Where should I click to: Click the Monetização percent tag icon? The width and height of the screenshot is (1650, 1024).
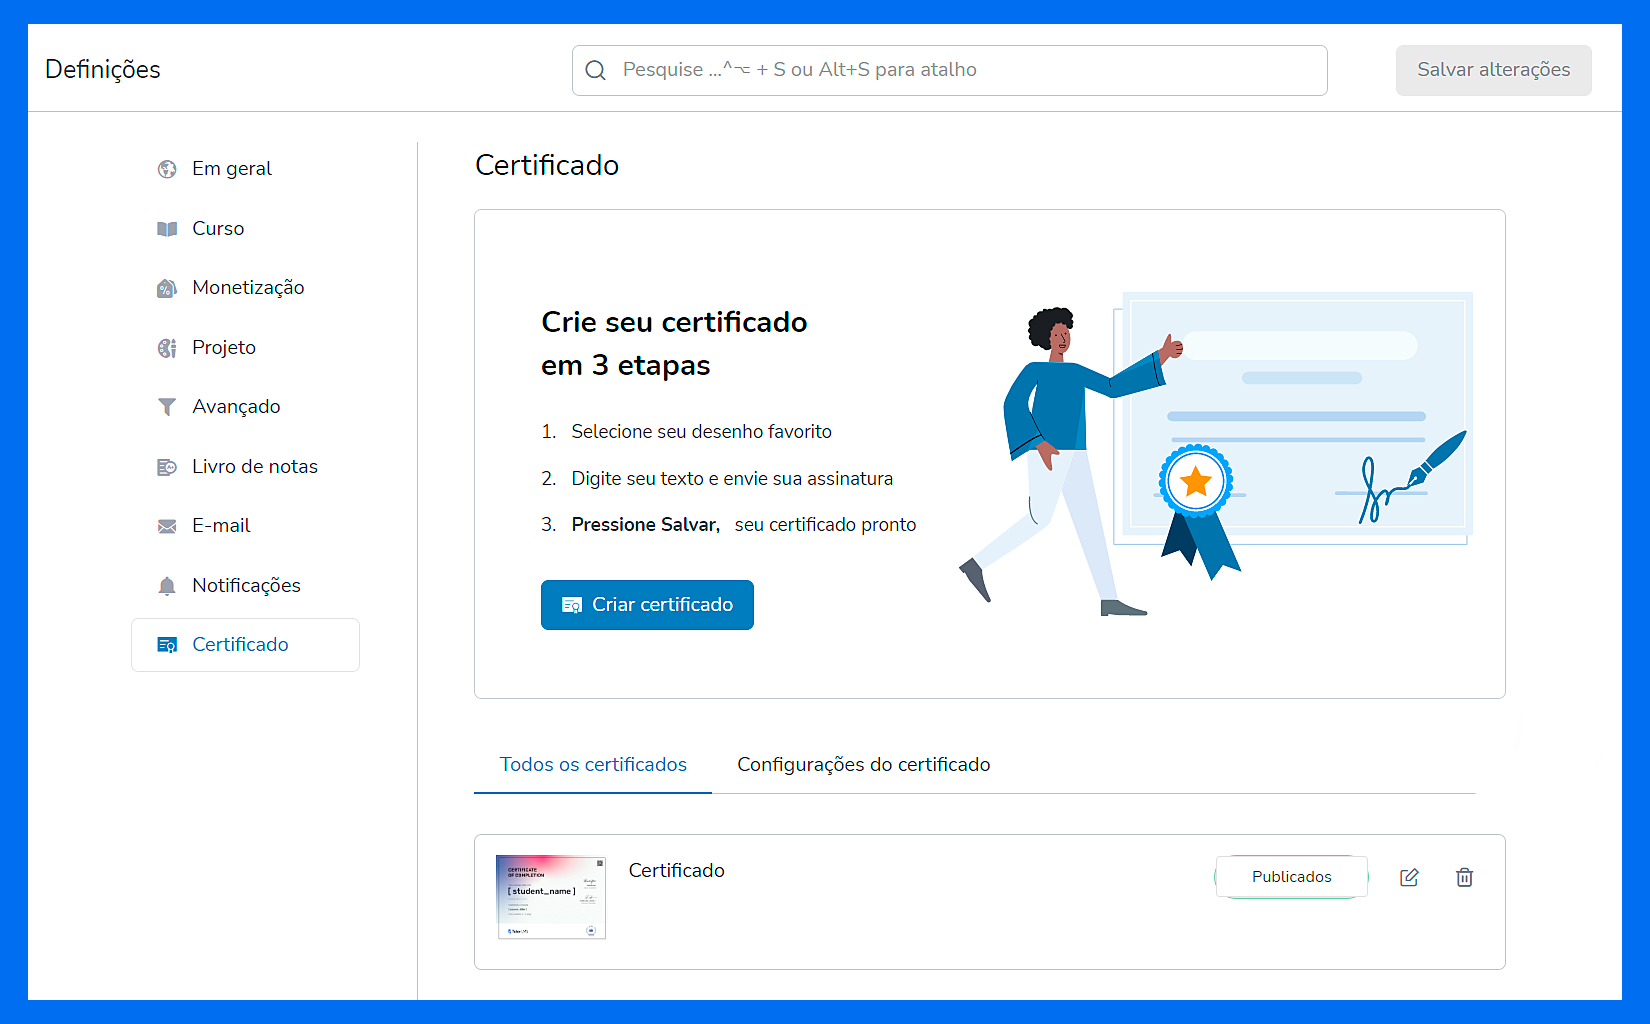tap(167, 288)
